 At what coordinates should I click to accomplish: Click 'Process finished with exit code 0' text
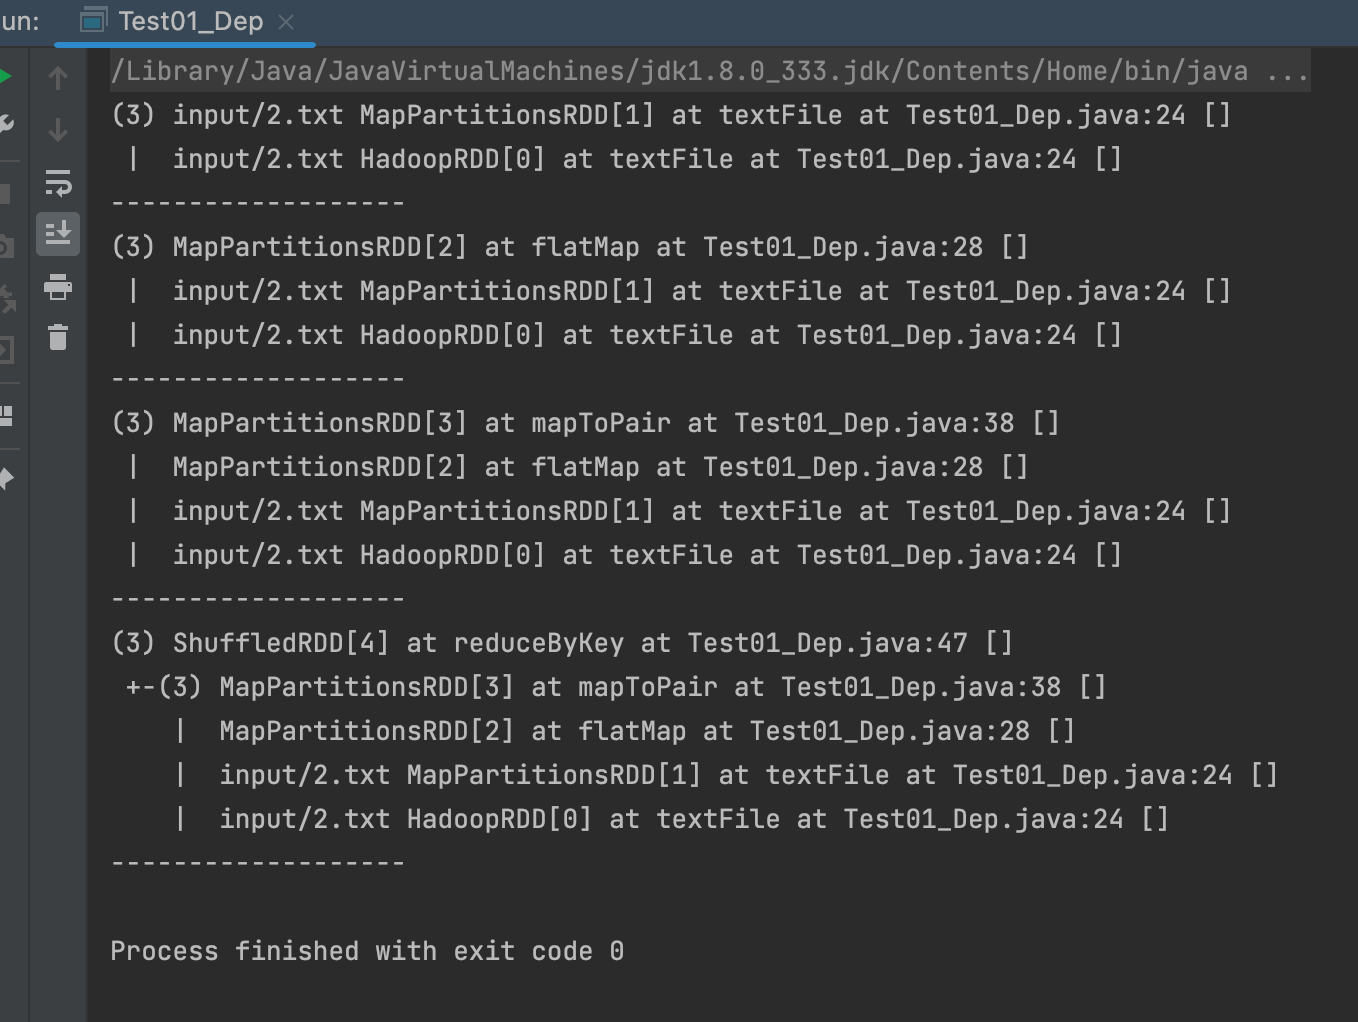tap(367, 951)
